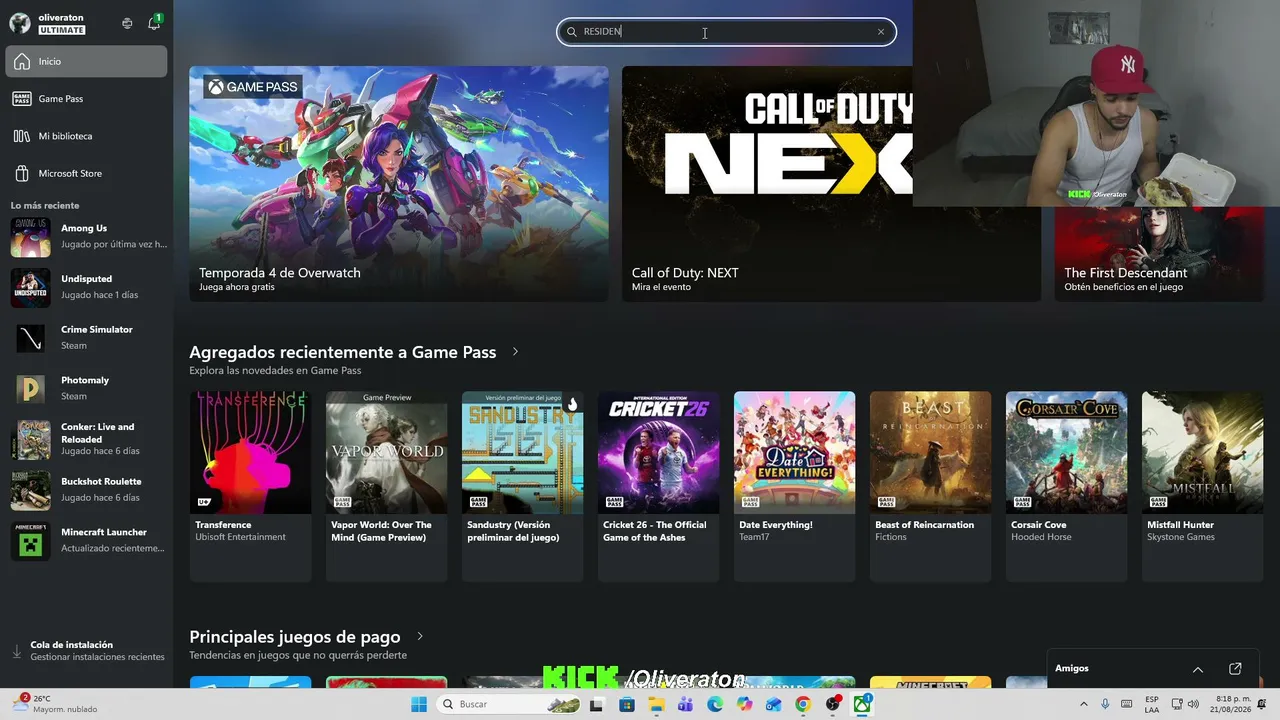Click into the search field containing RESIDEN
Image resolution: width=1280 pixels, height=720 pixels.
tap(726, 32)
